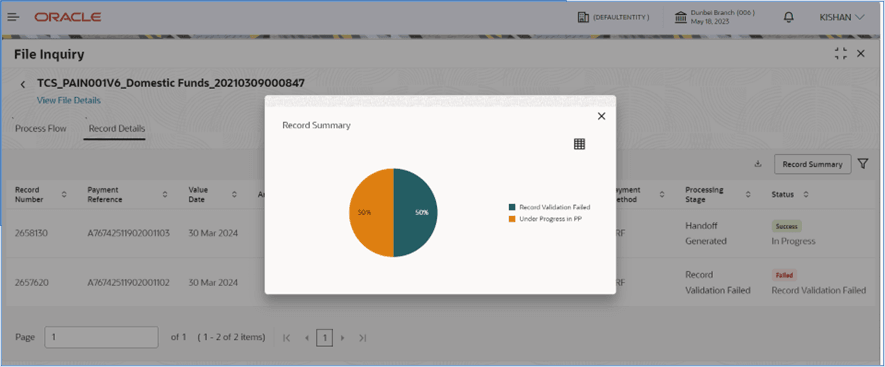Select the Record Details tab

[117, 128]
